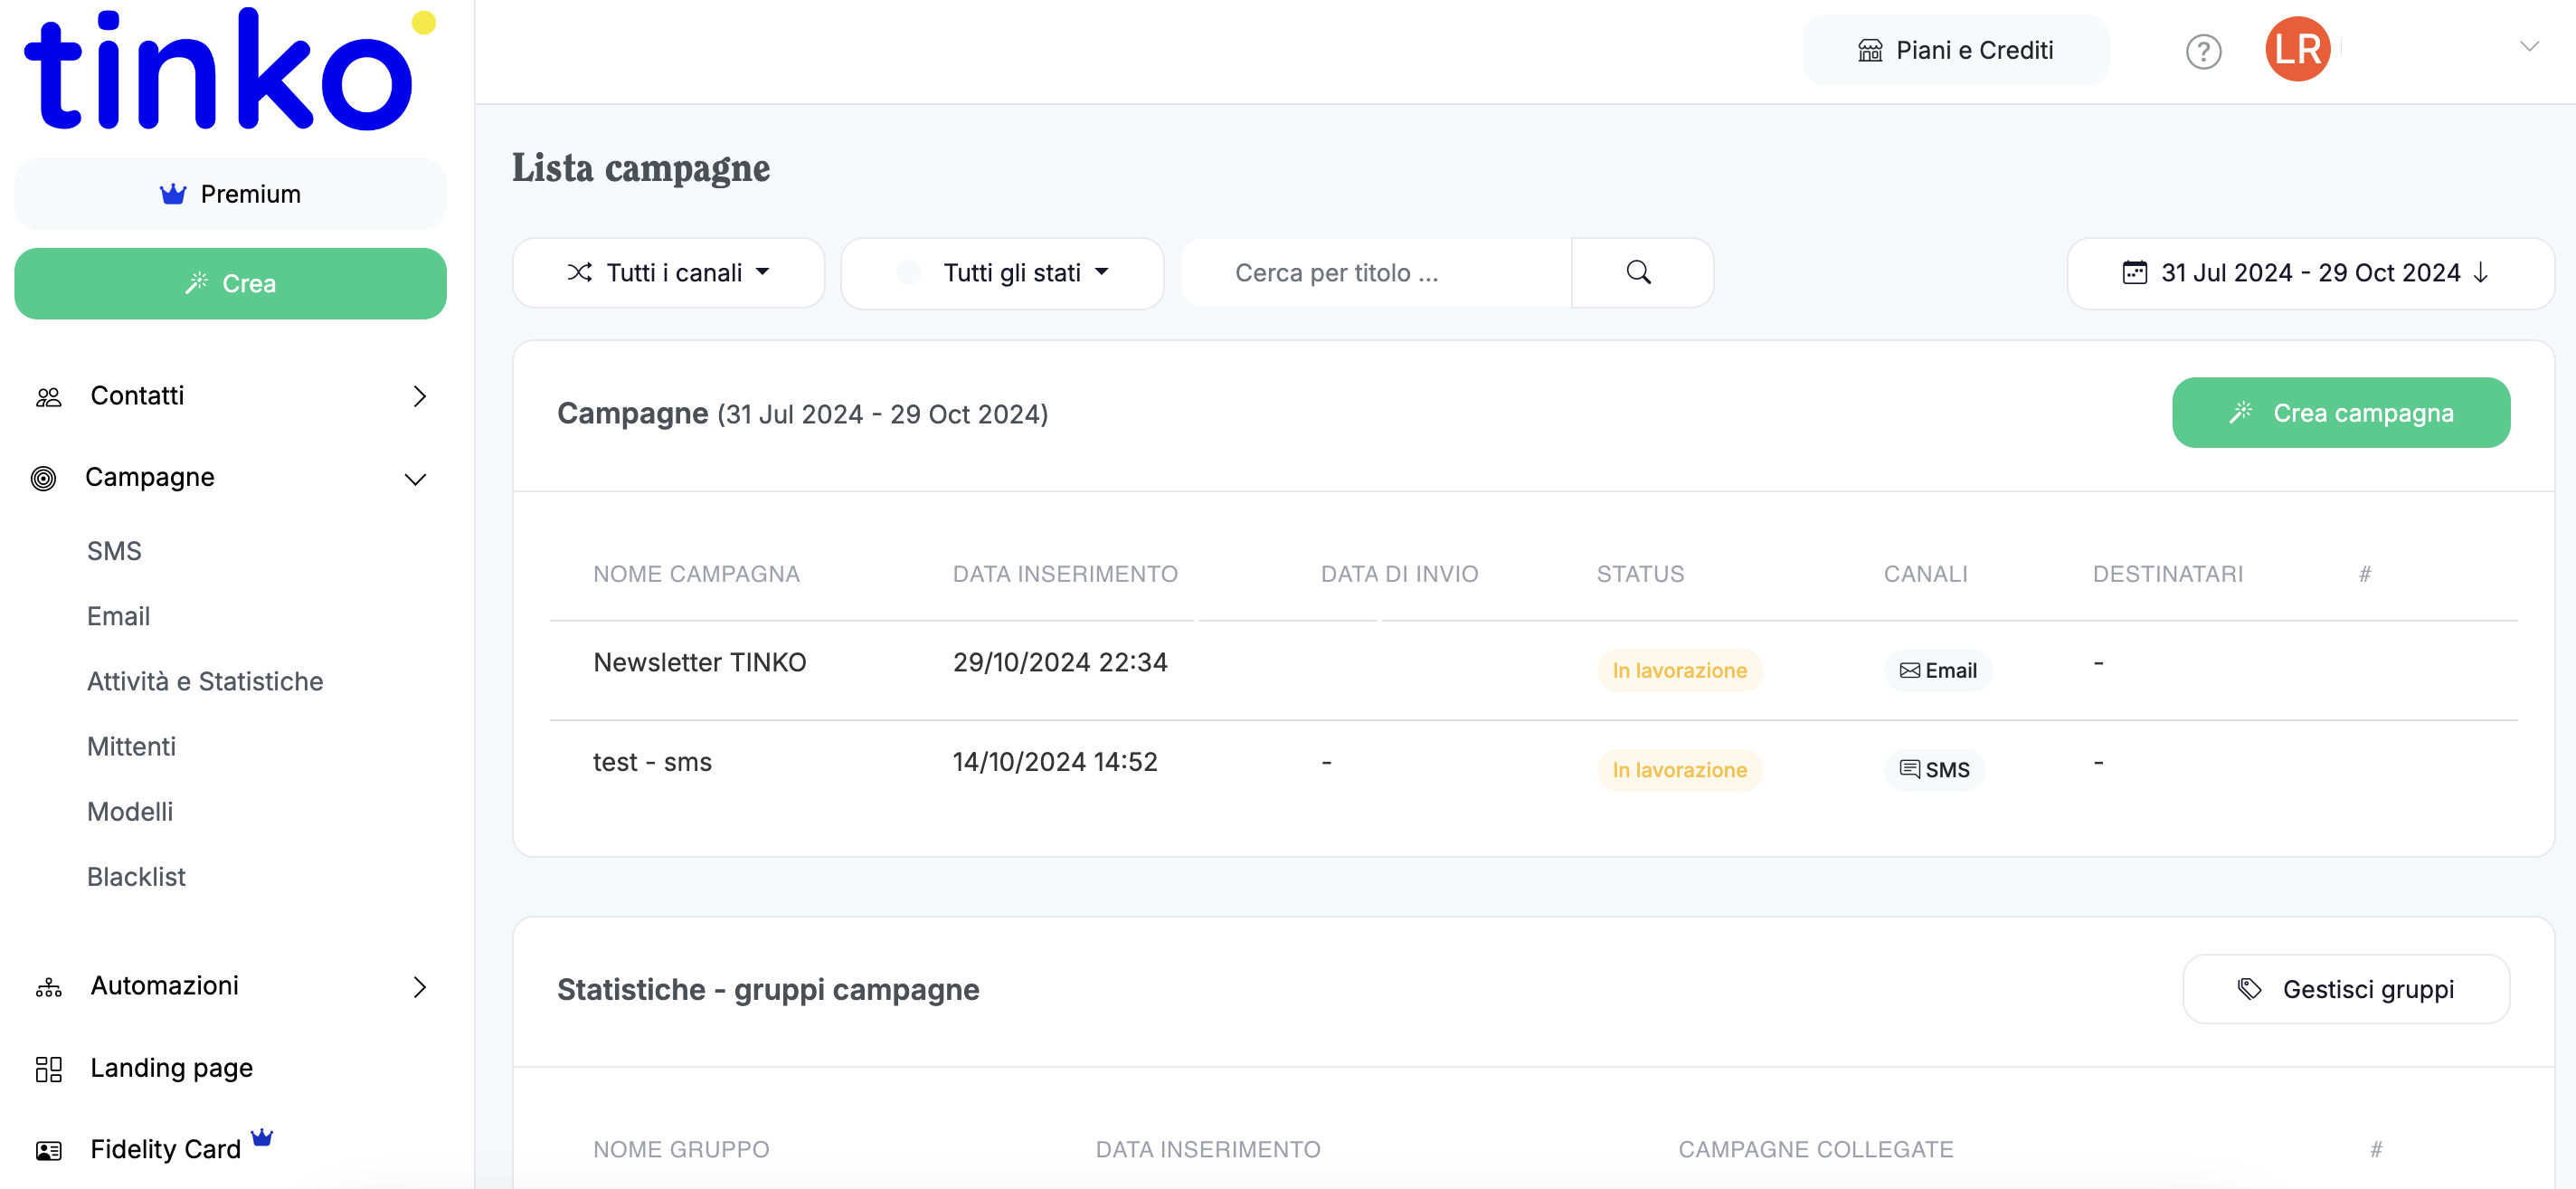Expand the Automazioni menu arrow

[420, 987]
